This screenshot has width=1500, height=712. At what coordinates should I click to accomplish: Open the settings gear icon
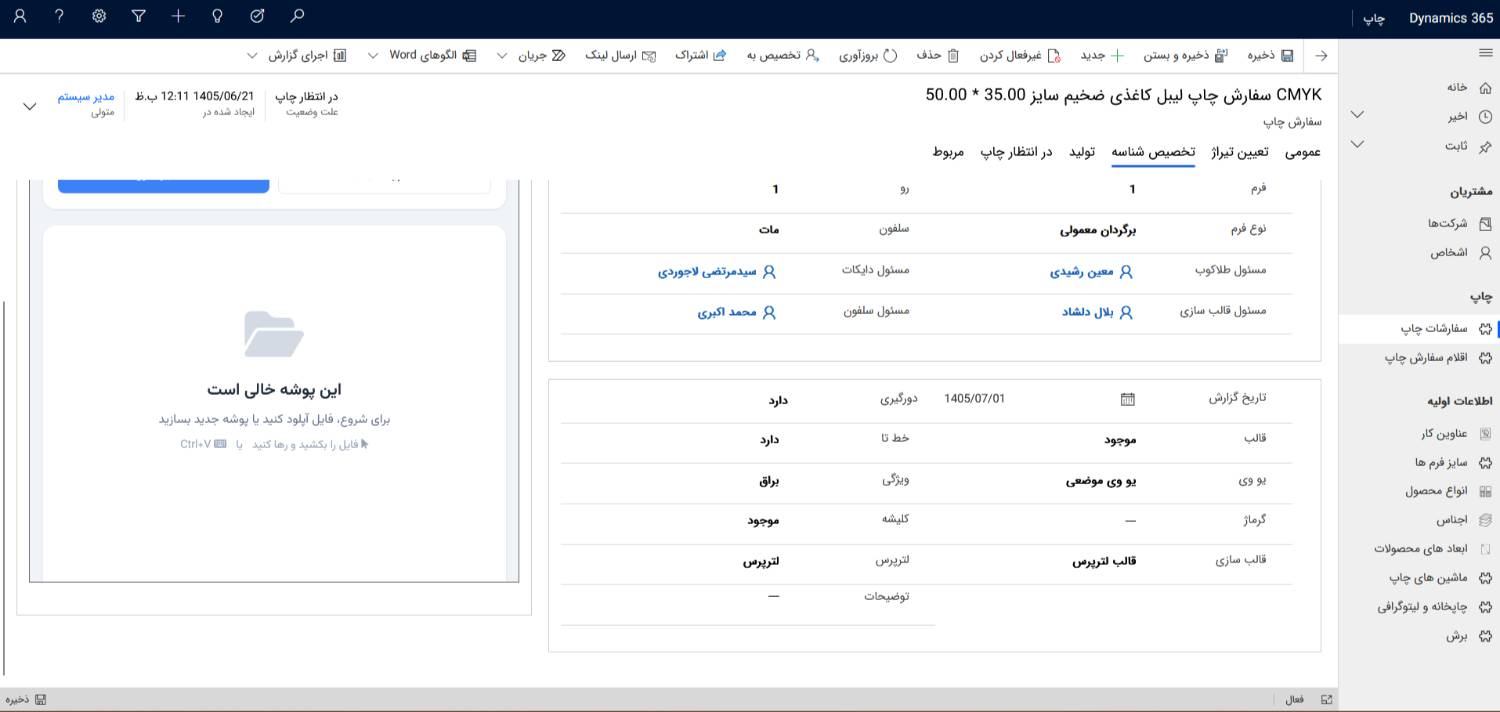[99, 16]
